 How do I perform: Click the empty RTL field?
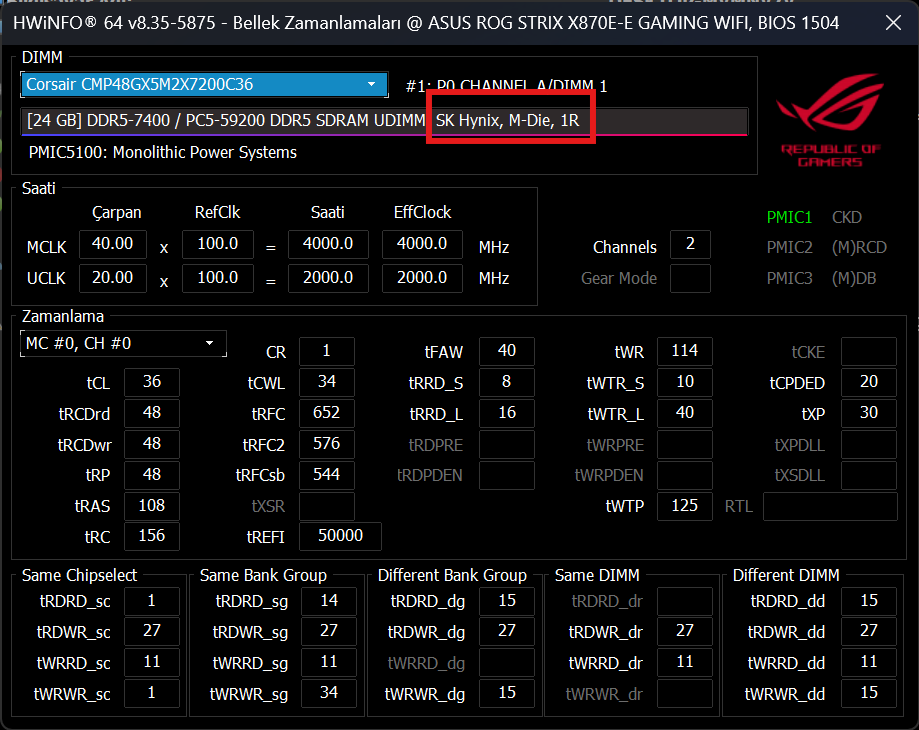tap(830, 506)
